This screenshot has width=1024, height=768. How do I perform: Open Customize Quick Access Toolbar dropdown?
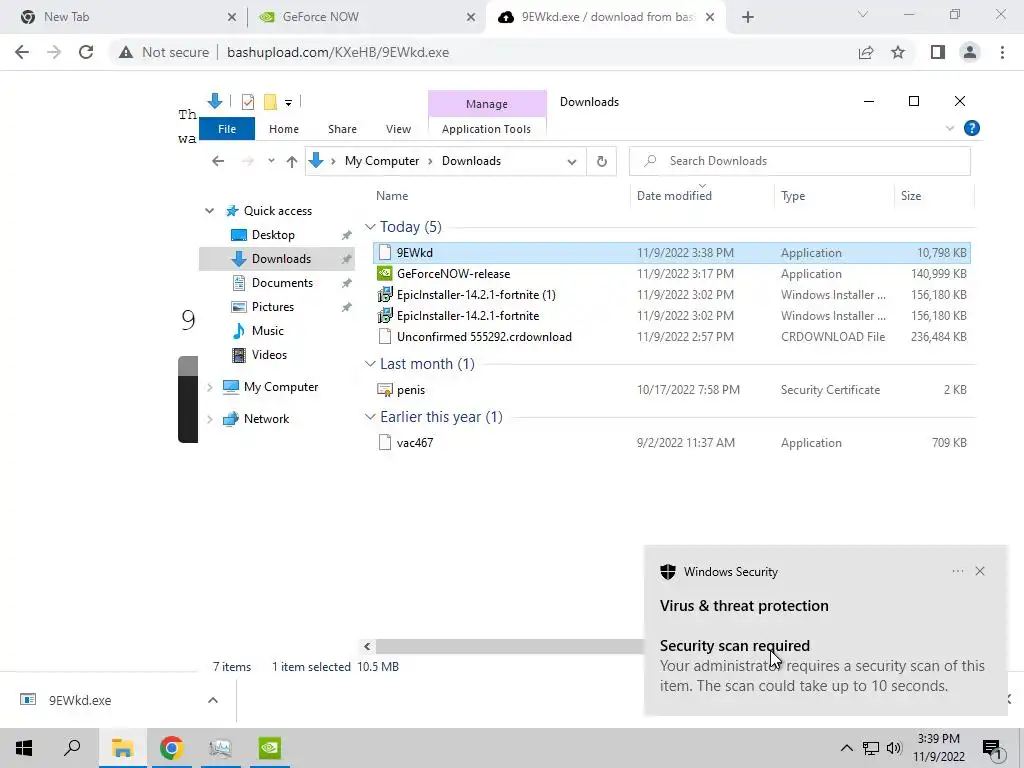(288, 102)
